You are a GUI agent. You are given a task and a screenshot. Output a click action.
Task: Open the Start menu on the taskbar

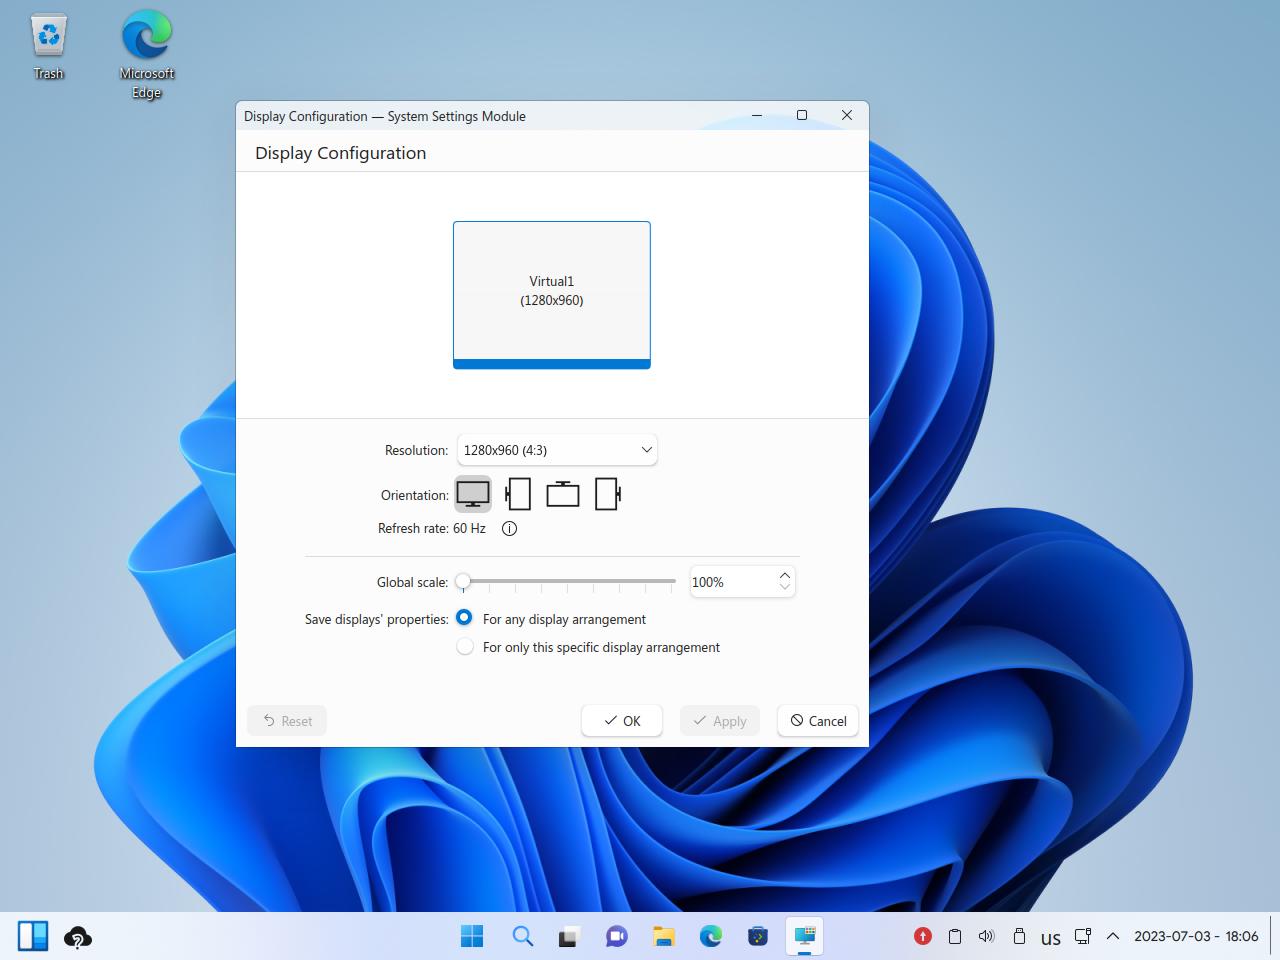tap(472, 936)
